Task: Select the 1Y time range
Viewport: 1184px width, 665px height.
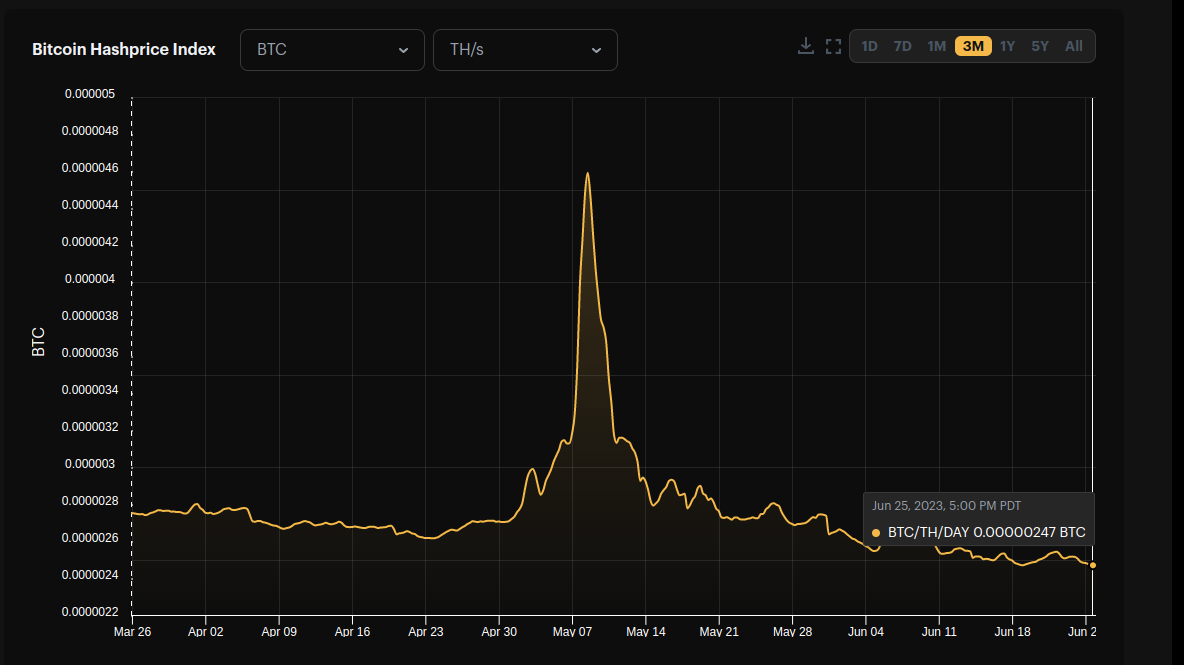Action: 1007,46
